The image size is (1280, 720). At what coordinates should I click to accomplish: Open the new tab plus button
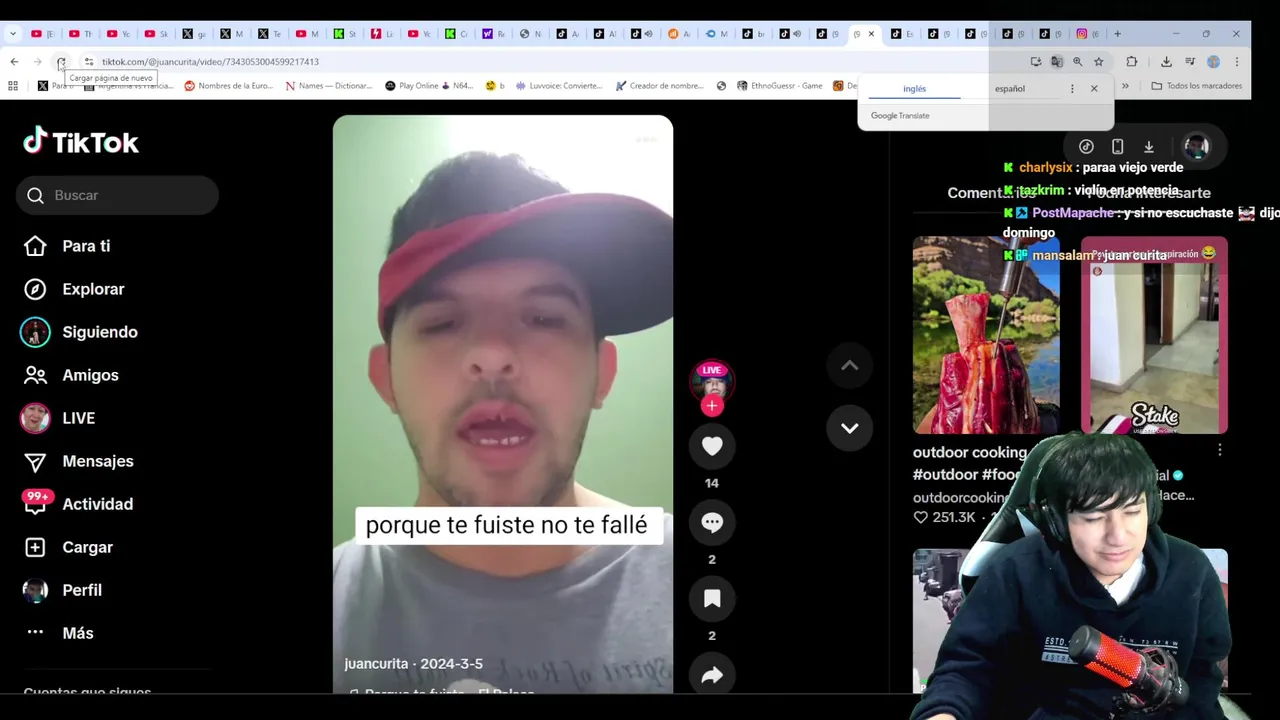[1117, 34]
